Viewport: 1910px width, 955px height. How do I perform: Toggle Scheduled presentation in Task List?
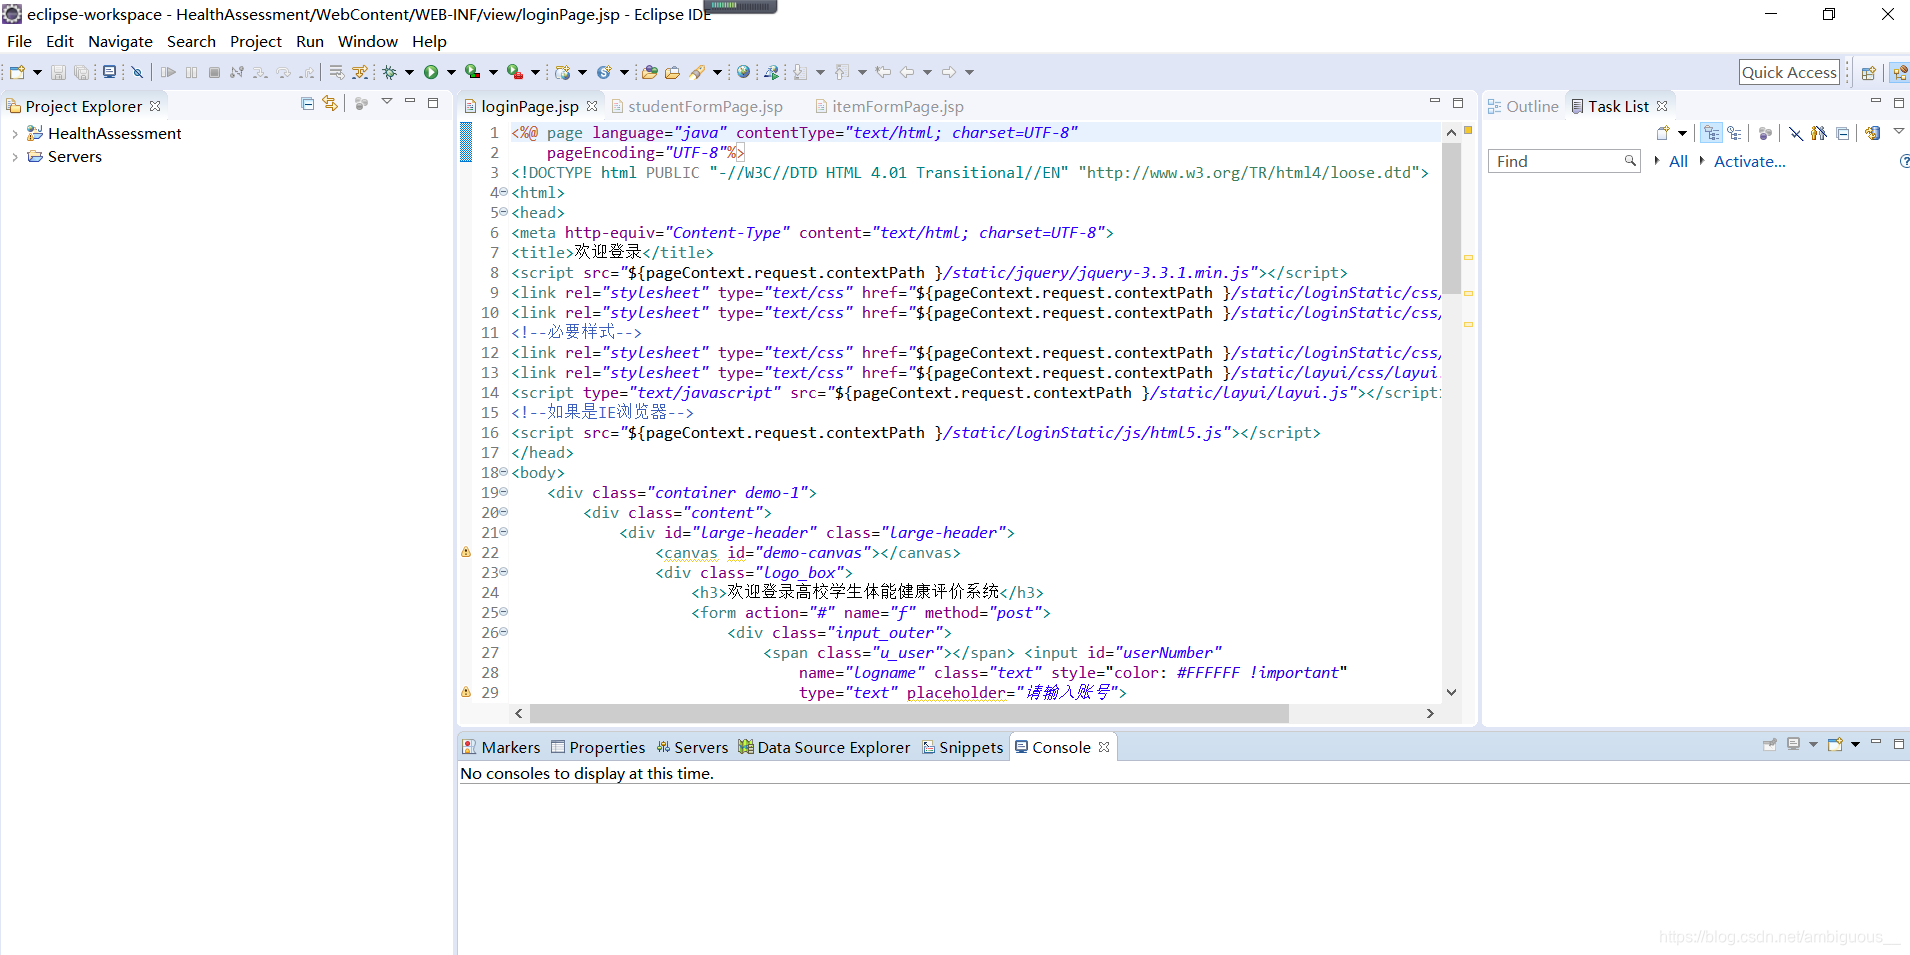click(1734, 133)
